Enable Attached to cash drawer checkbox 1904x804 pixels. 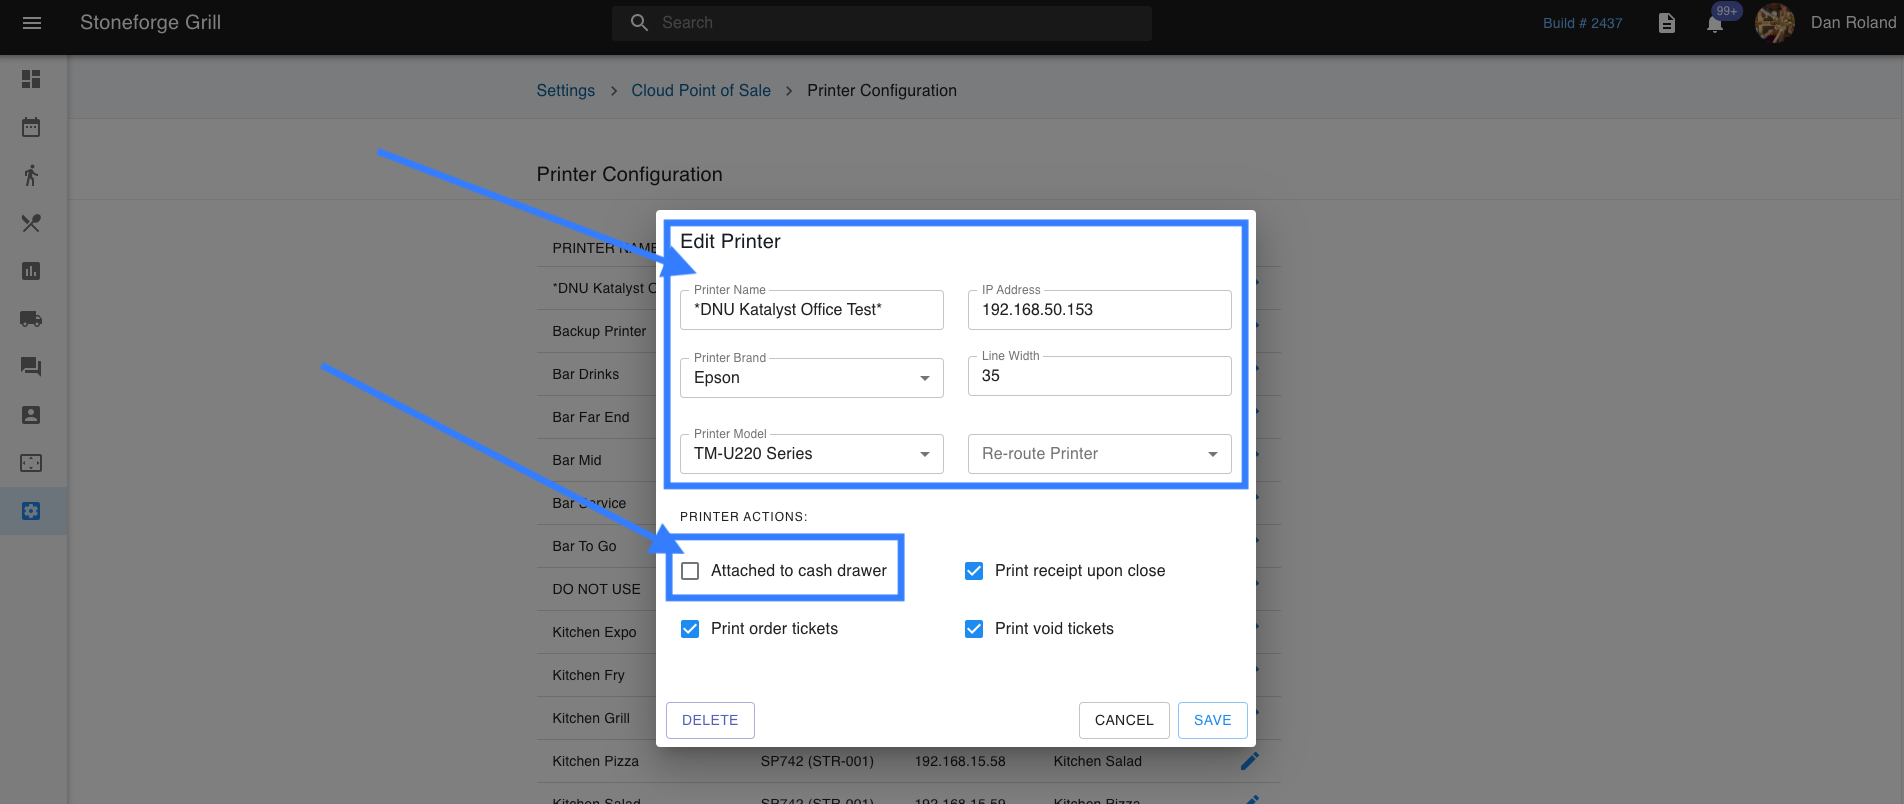(690, 571)
